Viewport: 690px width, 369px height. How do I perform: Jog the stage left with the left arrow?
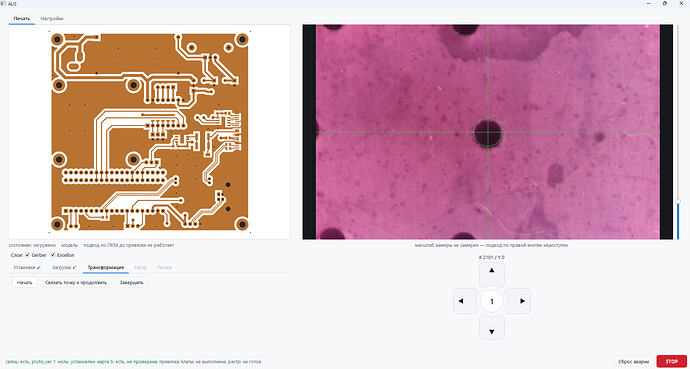coord(465,301)
